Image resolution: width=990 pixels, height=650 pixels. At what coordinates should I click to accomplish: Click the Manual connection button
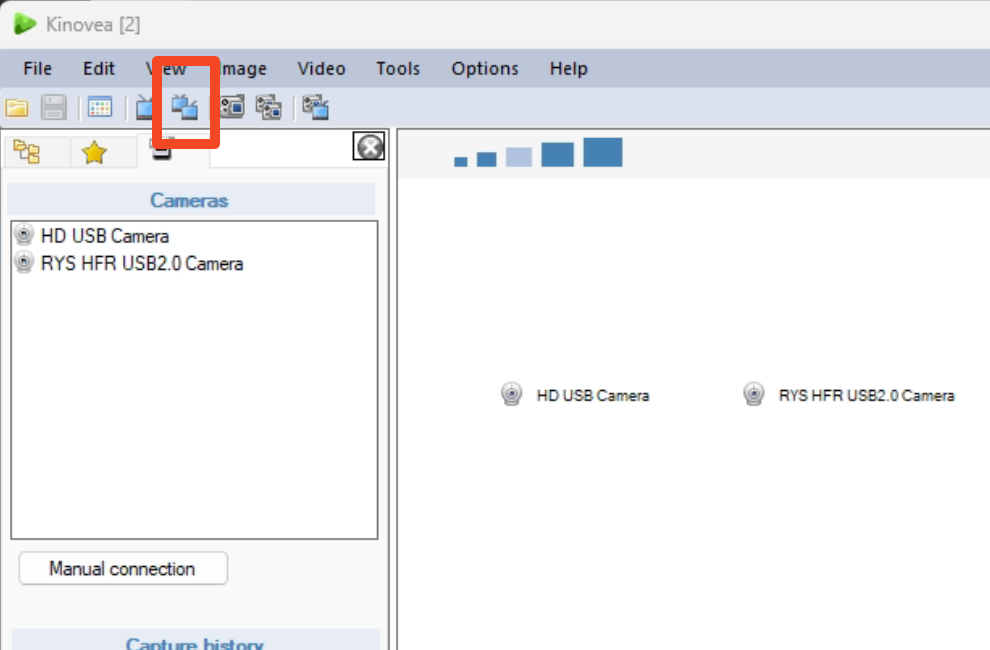click(x=123, y=569)
